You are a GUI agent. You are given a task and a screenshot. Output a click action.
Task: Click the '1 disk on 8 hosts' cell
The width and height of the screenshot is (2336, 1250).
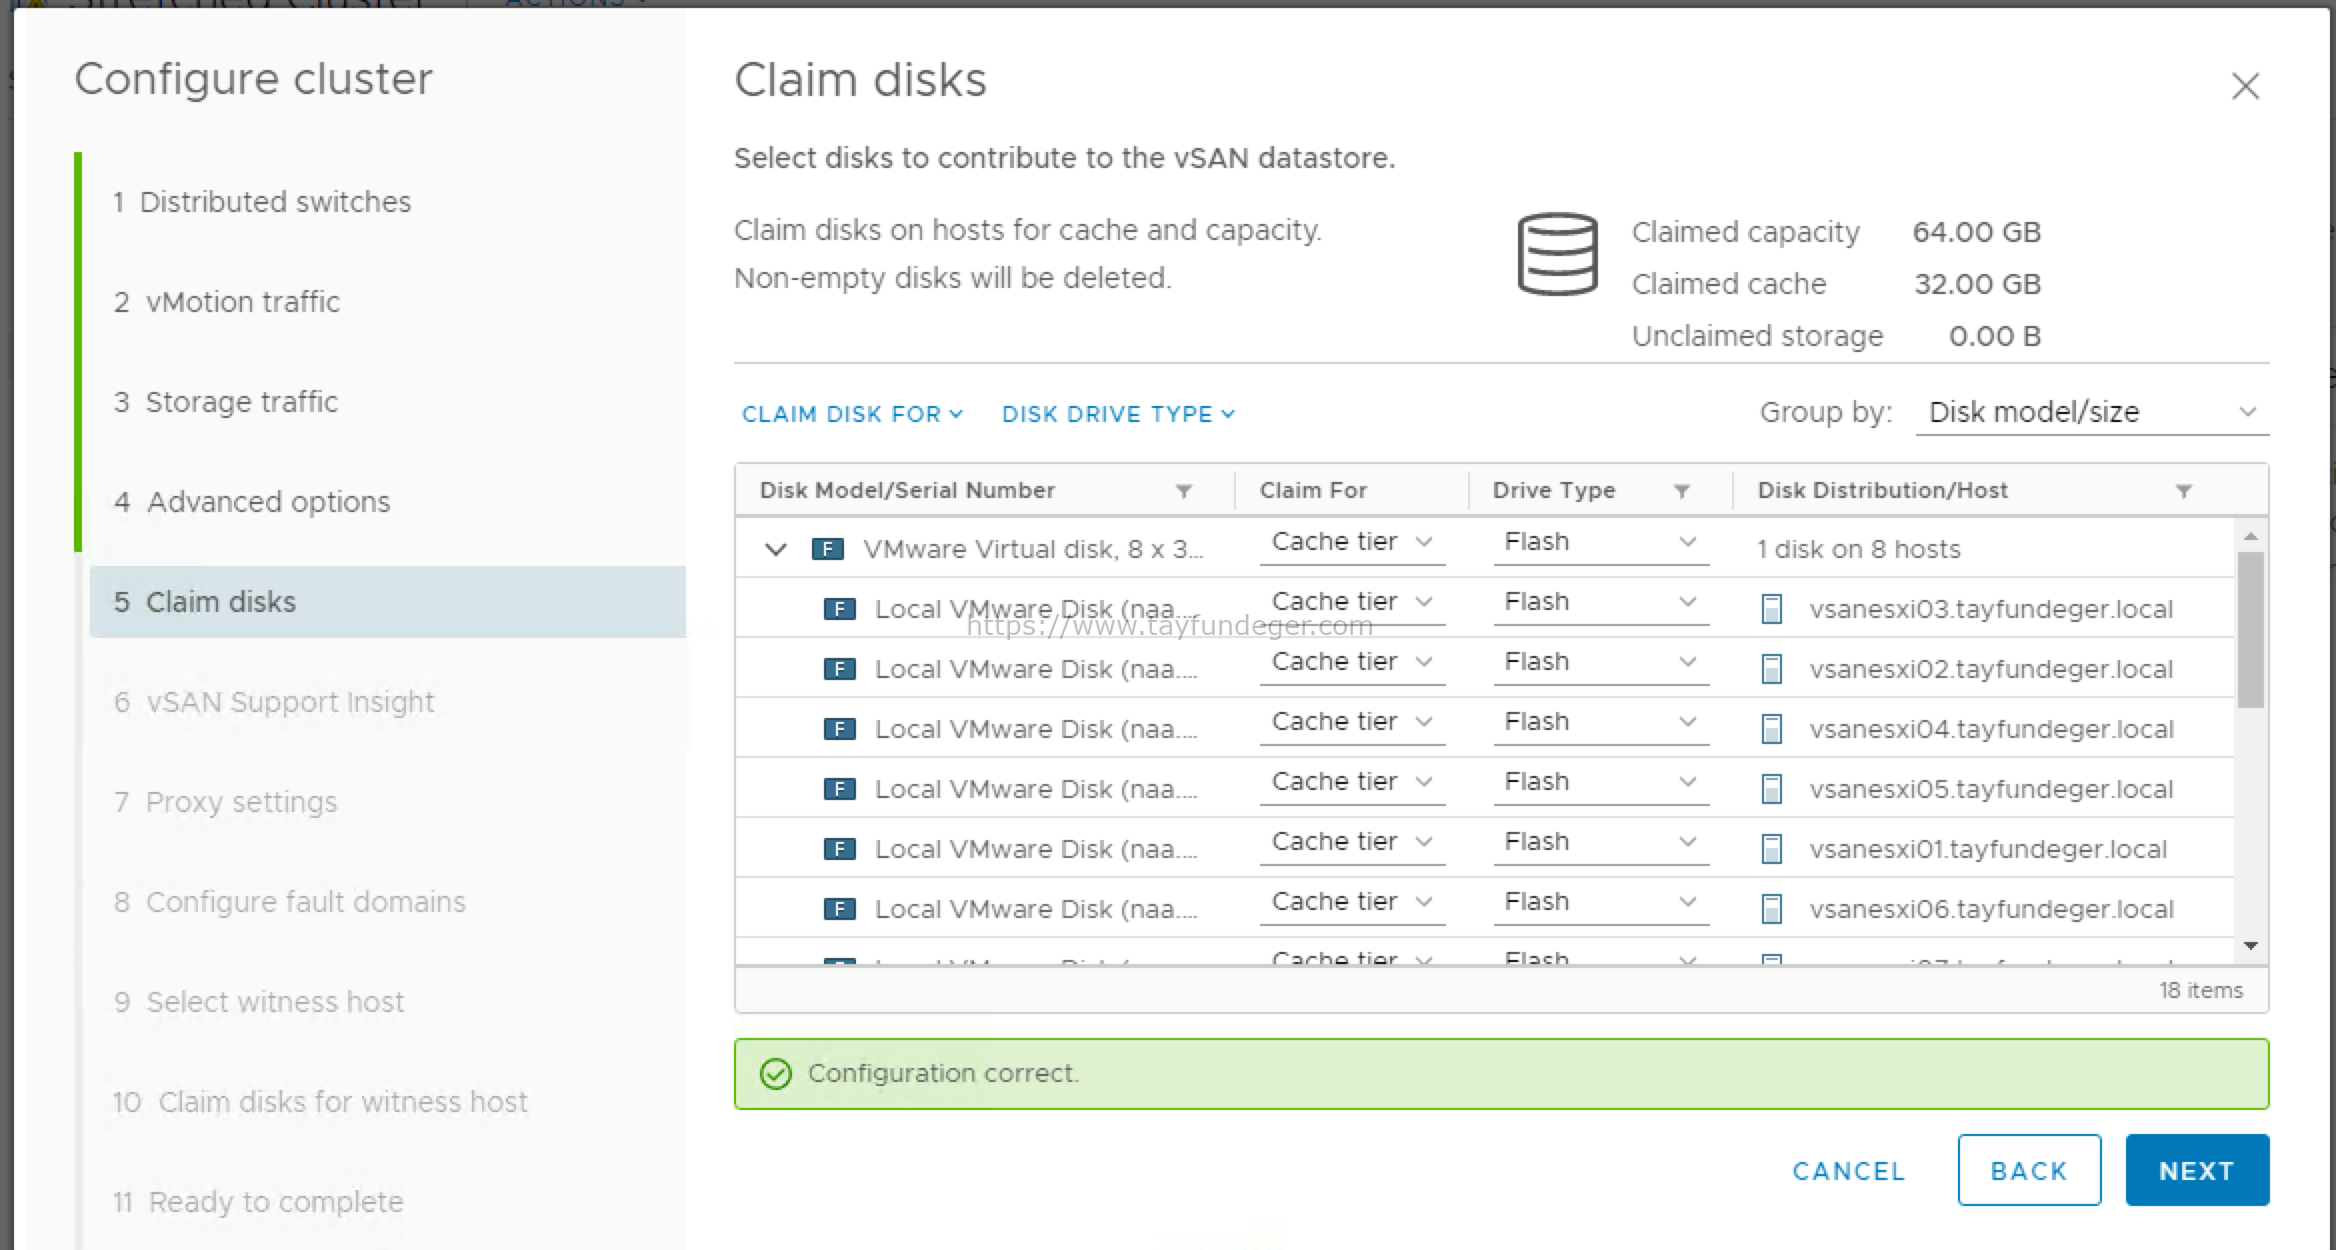[1859, 549]
